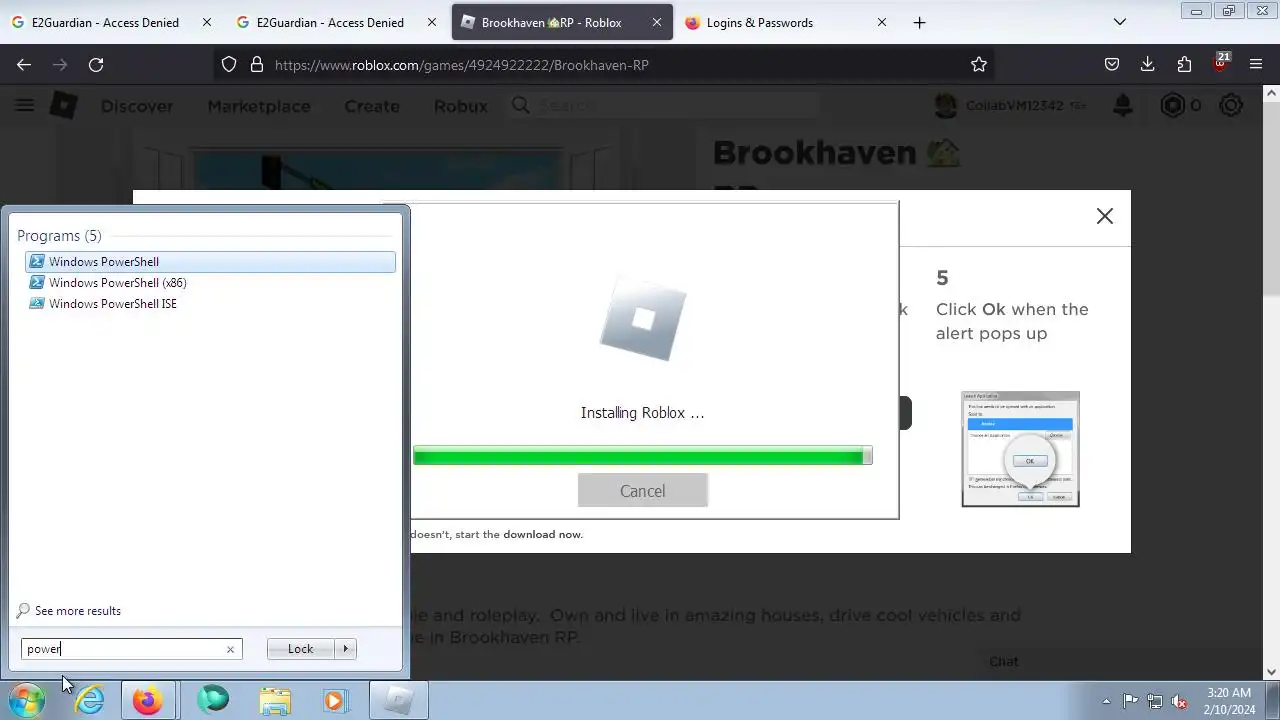This screenshot has width=1280, height=720.
Task: Bookmark this page with star icon
Action: click(x=978, y=64)
